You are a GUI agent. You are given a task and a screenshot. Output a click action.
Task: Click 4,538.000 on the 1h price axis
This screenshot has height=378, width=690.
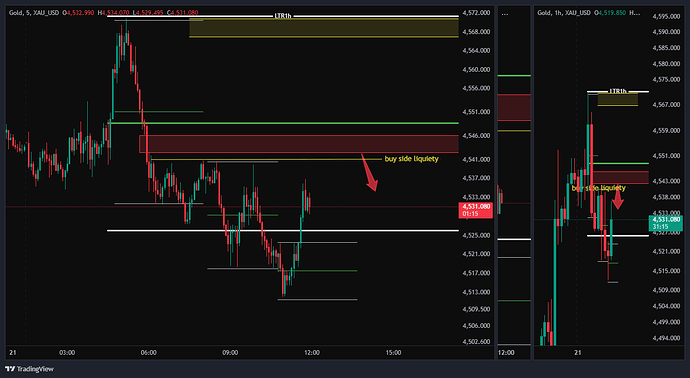pos(666,197)
